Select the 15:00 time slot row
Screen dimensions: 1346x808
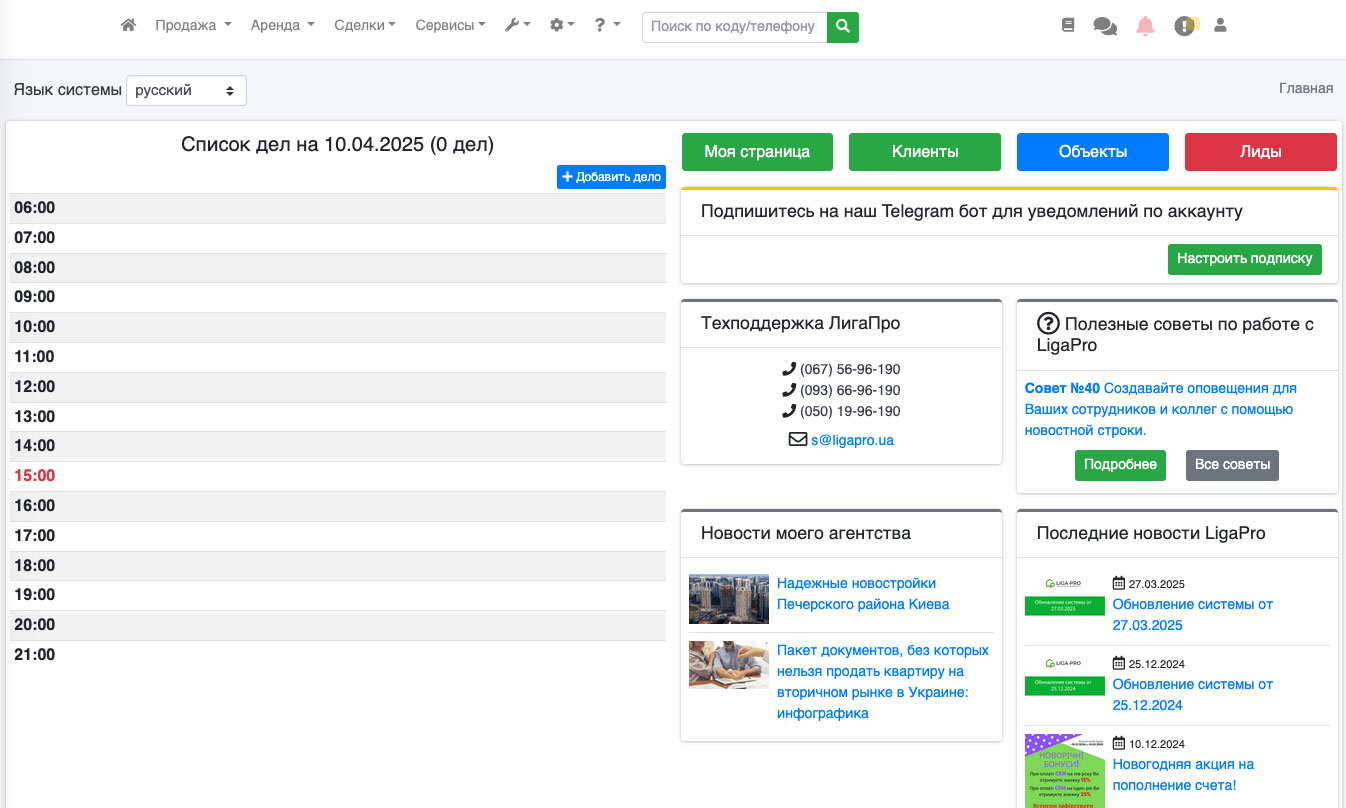[x=338, y=476]
